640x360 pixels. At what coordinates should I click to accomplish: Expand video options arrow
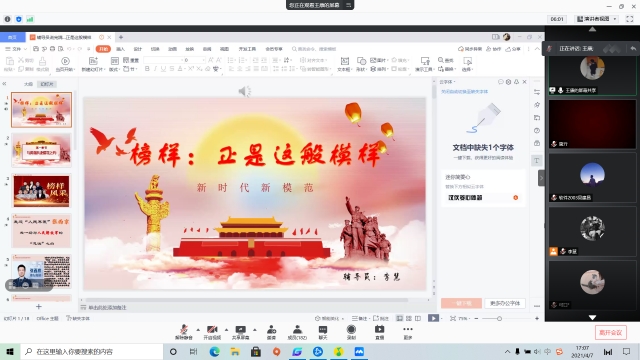tap(226, 329)
